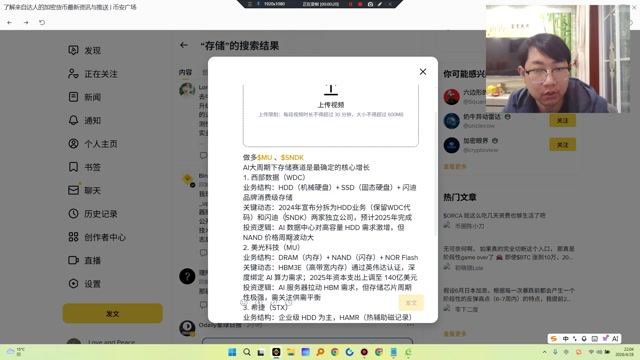The height and width of the screenshot is (360, 640).
Task: Open 个人主页 (Profile) sidebar item
Action: (x=93, y=144)
